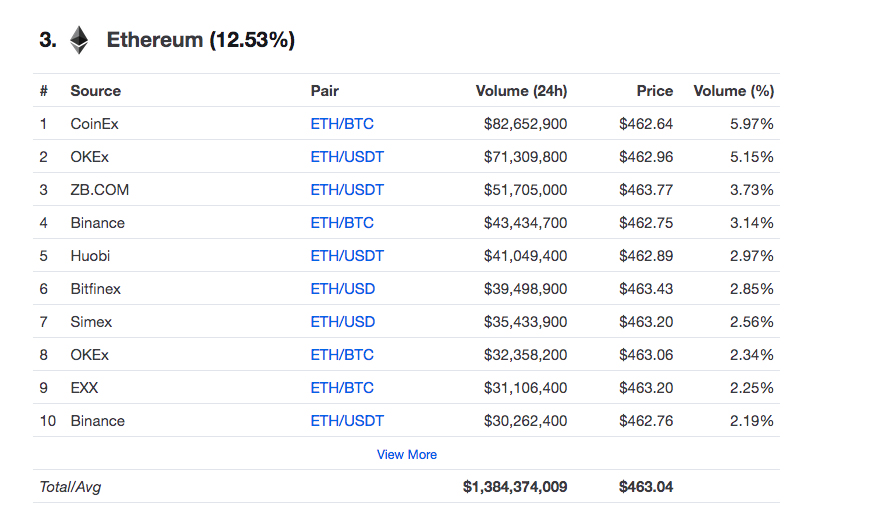The height and width of the screenshot is (526, 881).
Task: Select the $462.89 price value
Action: [646, 256]
